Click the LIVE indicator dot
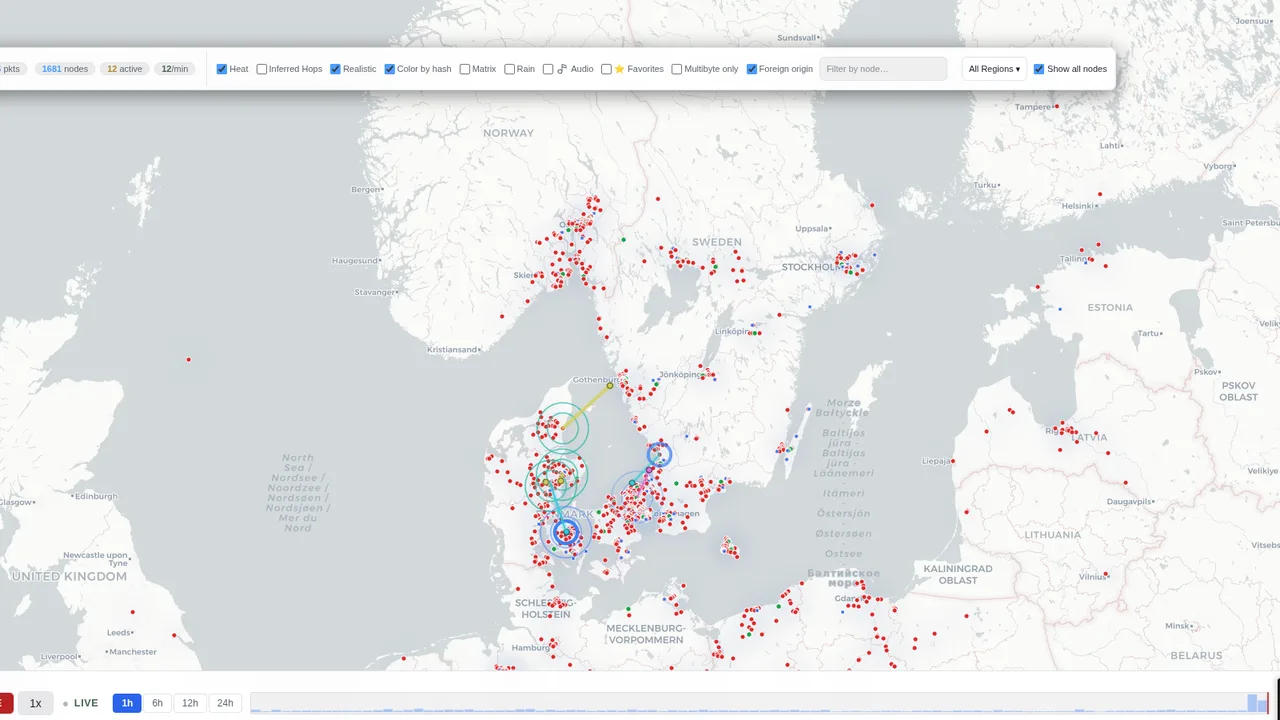This screenshot has height=720, width=1280. point(66,704)
